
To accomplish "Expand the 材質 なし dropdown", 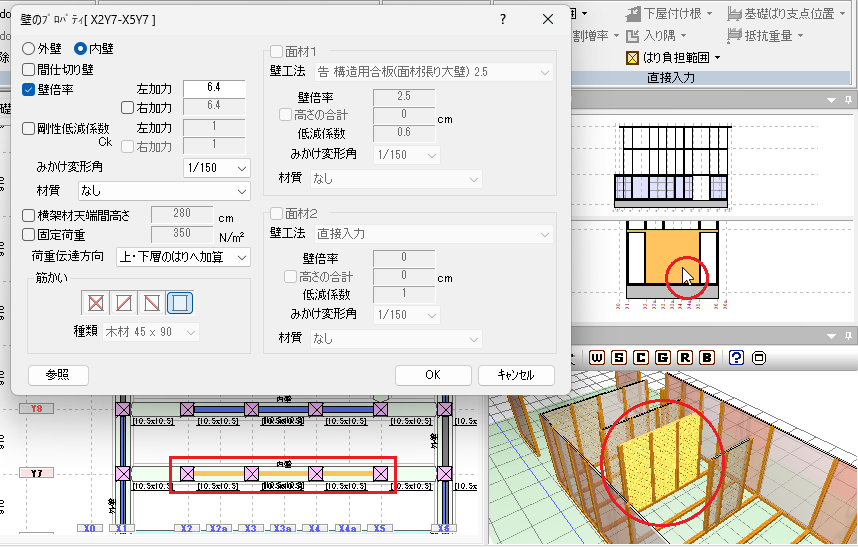I will pos(163,190).
